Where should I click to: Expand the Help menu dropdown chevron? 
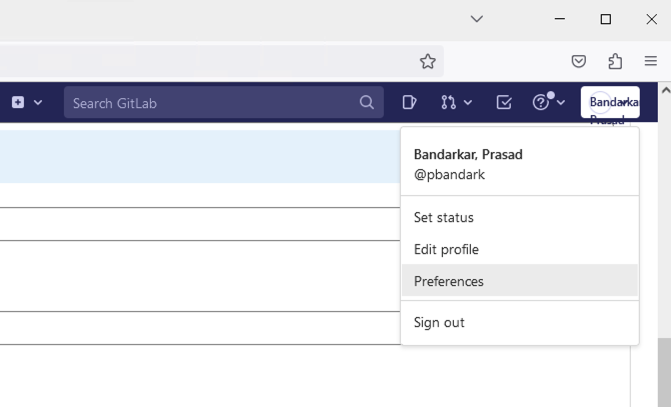(x=560, y=102)
